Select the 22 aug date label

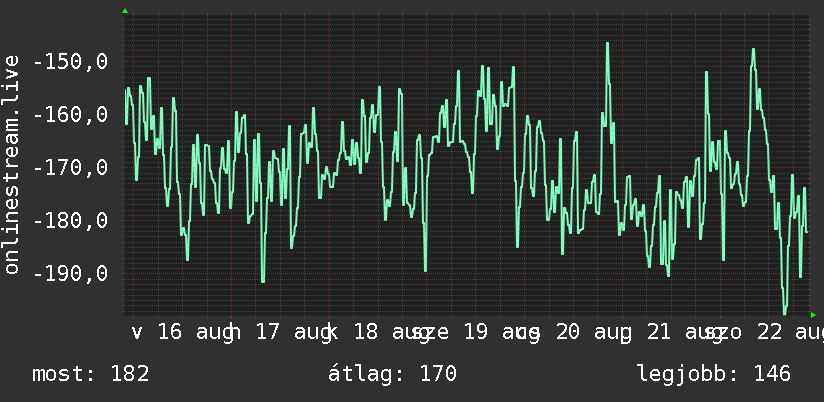tap(788, 333)
